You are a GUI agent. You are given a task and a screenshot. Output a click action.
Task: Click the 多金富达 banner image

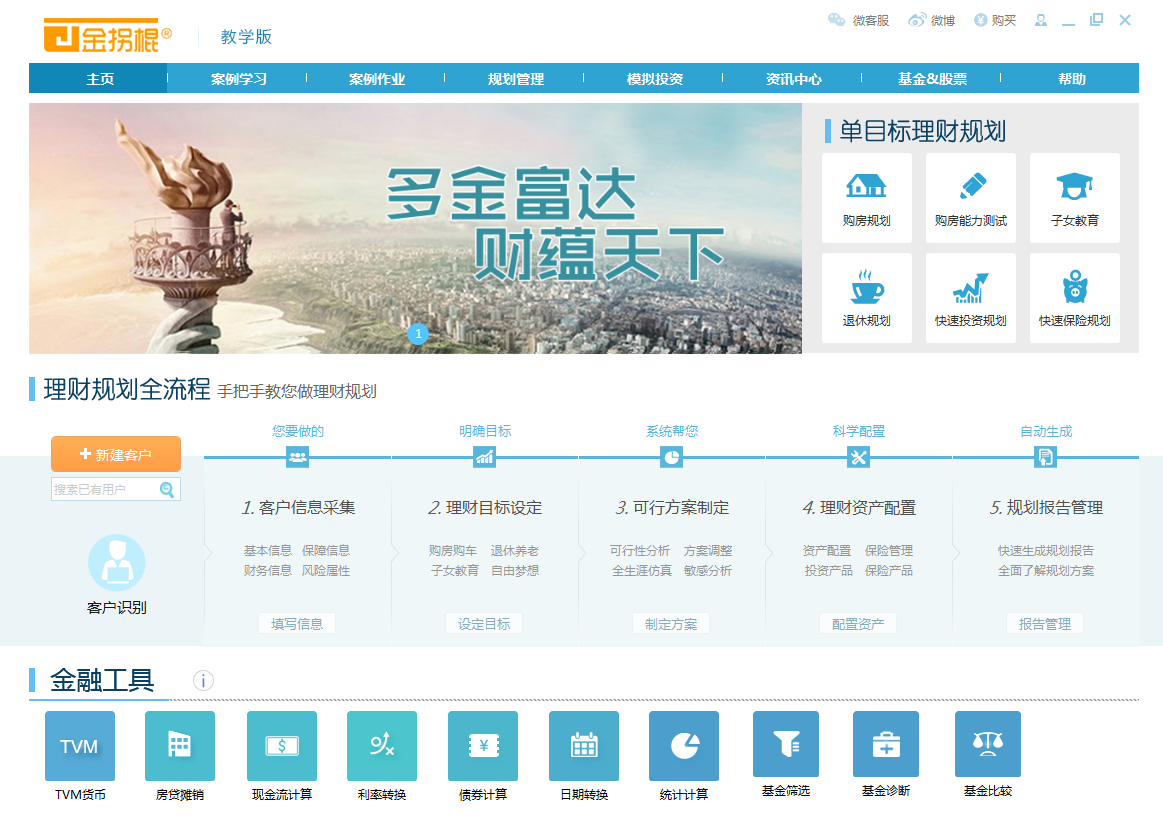coord(415,228)
